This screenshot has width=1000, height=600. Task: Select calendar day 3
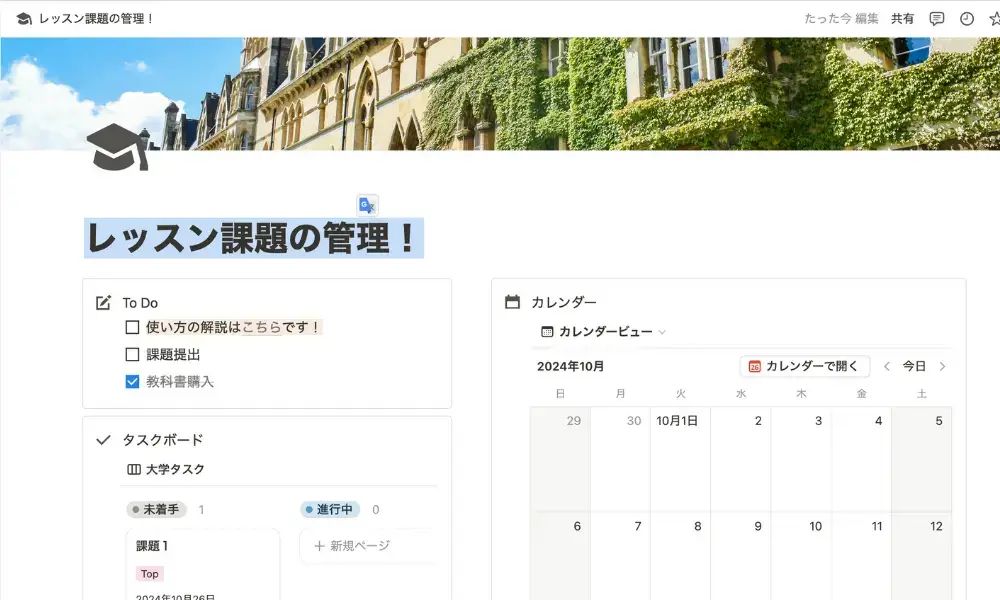[801, 459]
